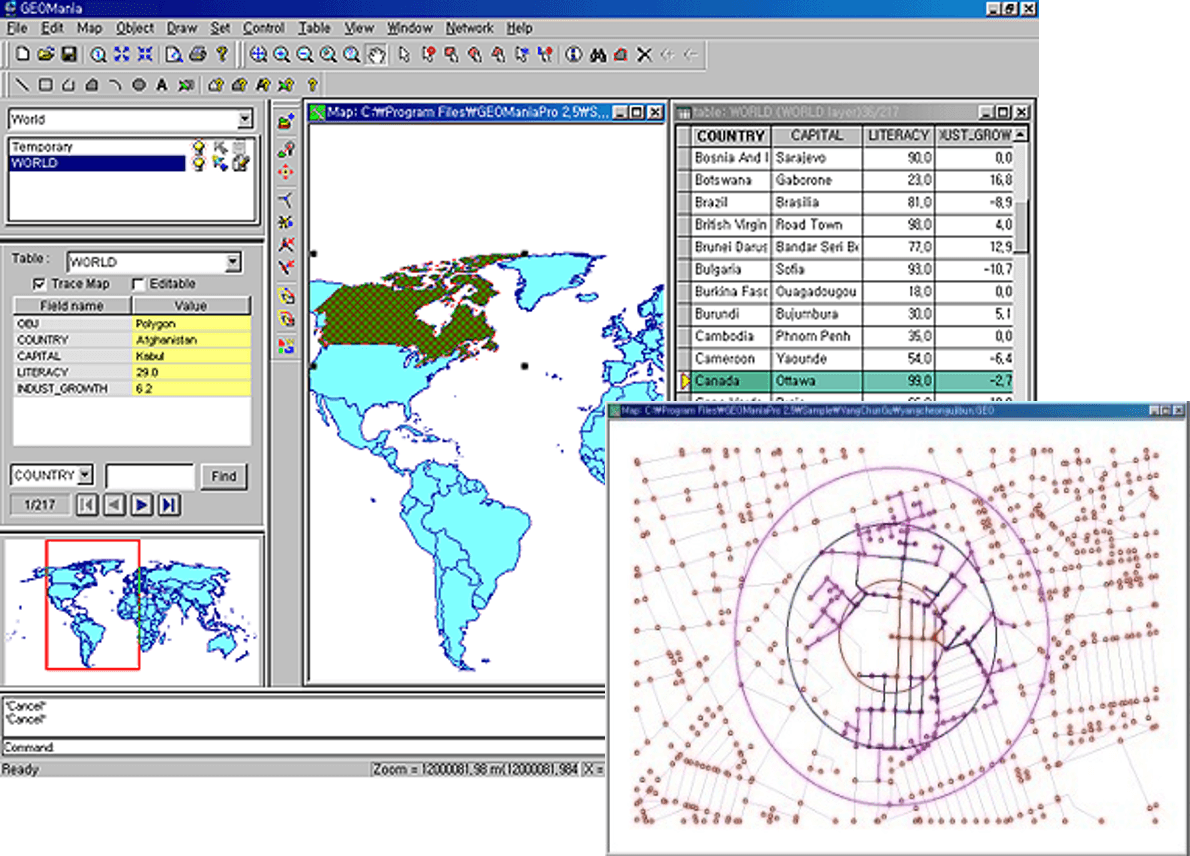Open the Window menu

409,28
